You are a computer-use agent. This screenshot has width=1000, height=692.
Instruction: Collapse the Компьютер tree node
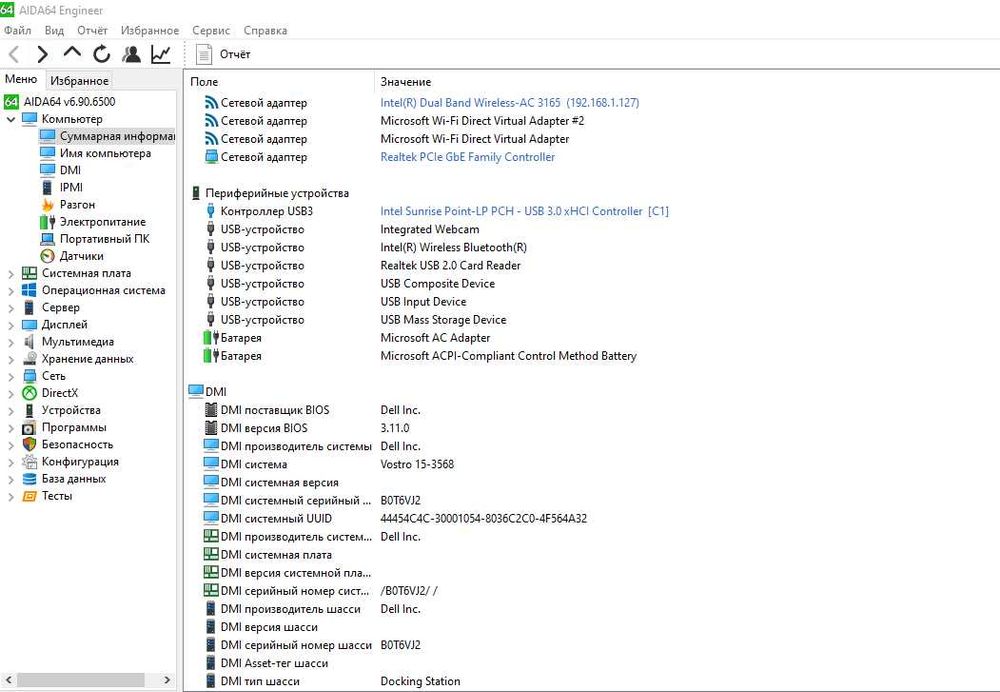11,119
